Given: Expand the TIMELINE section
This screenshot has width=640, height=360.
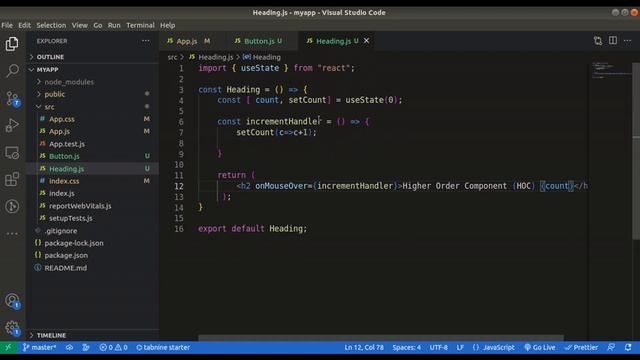Looking at the screenshot, I should (x=93, y=335).
